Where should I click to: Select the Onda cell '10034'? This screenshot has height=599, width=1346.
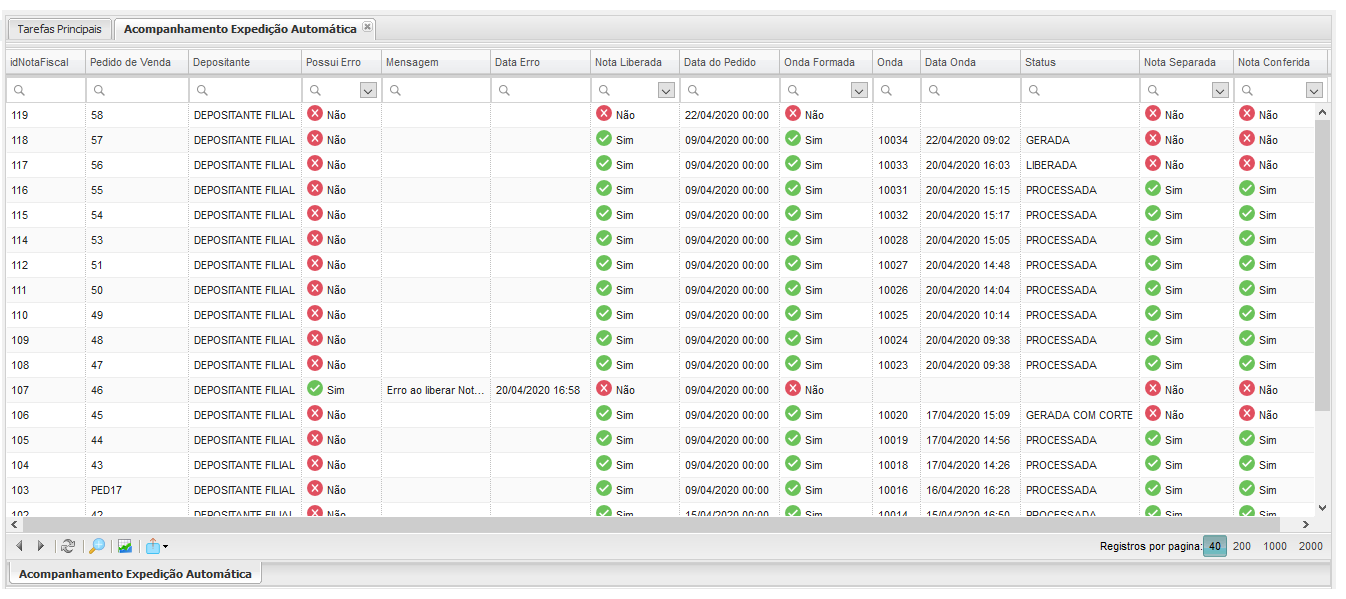(896, 140)
